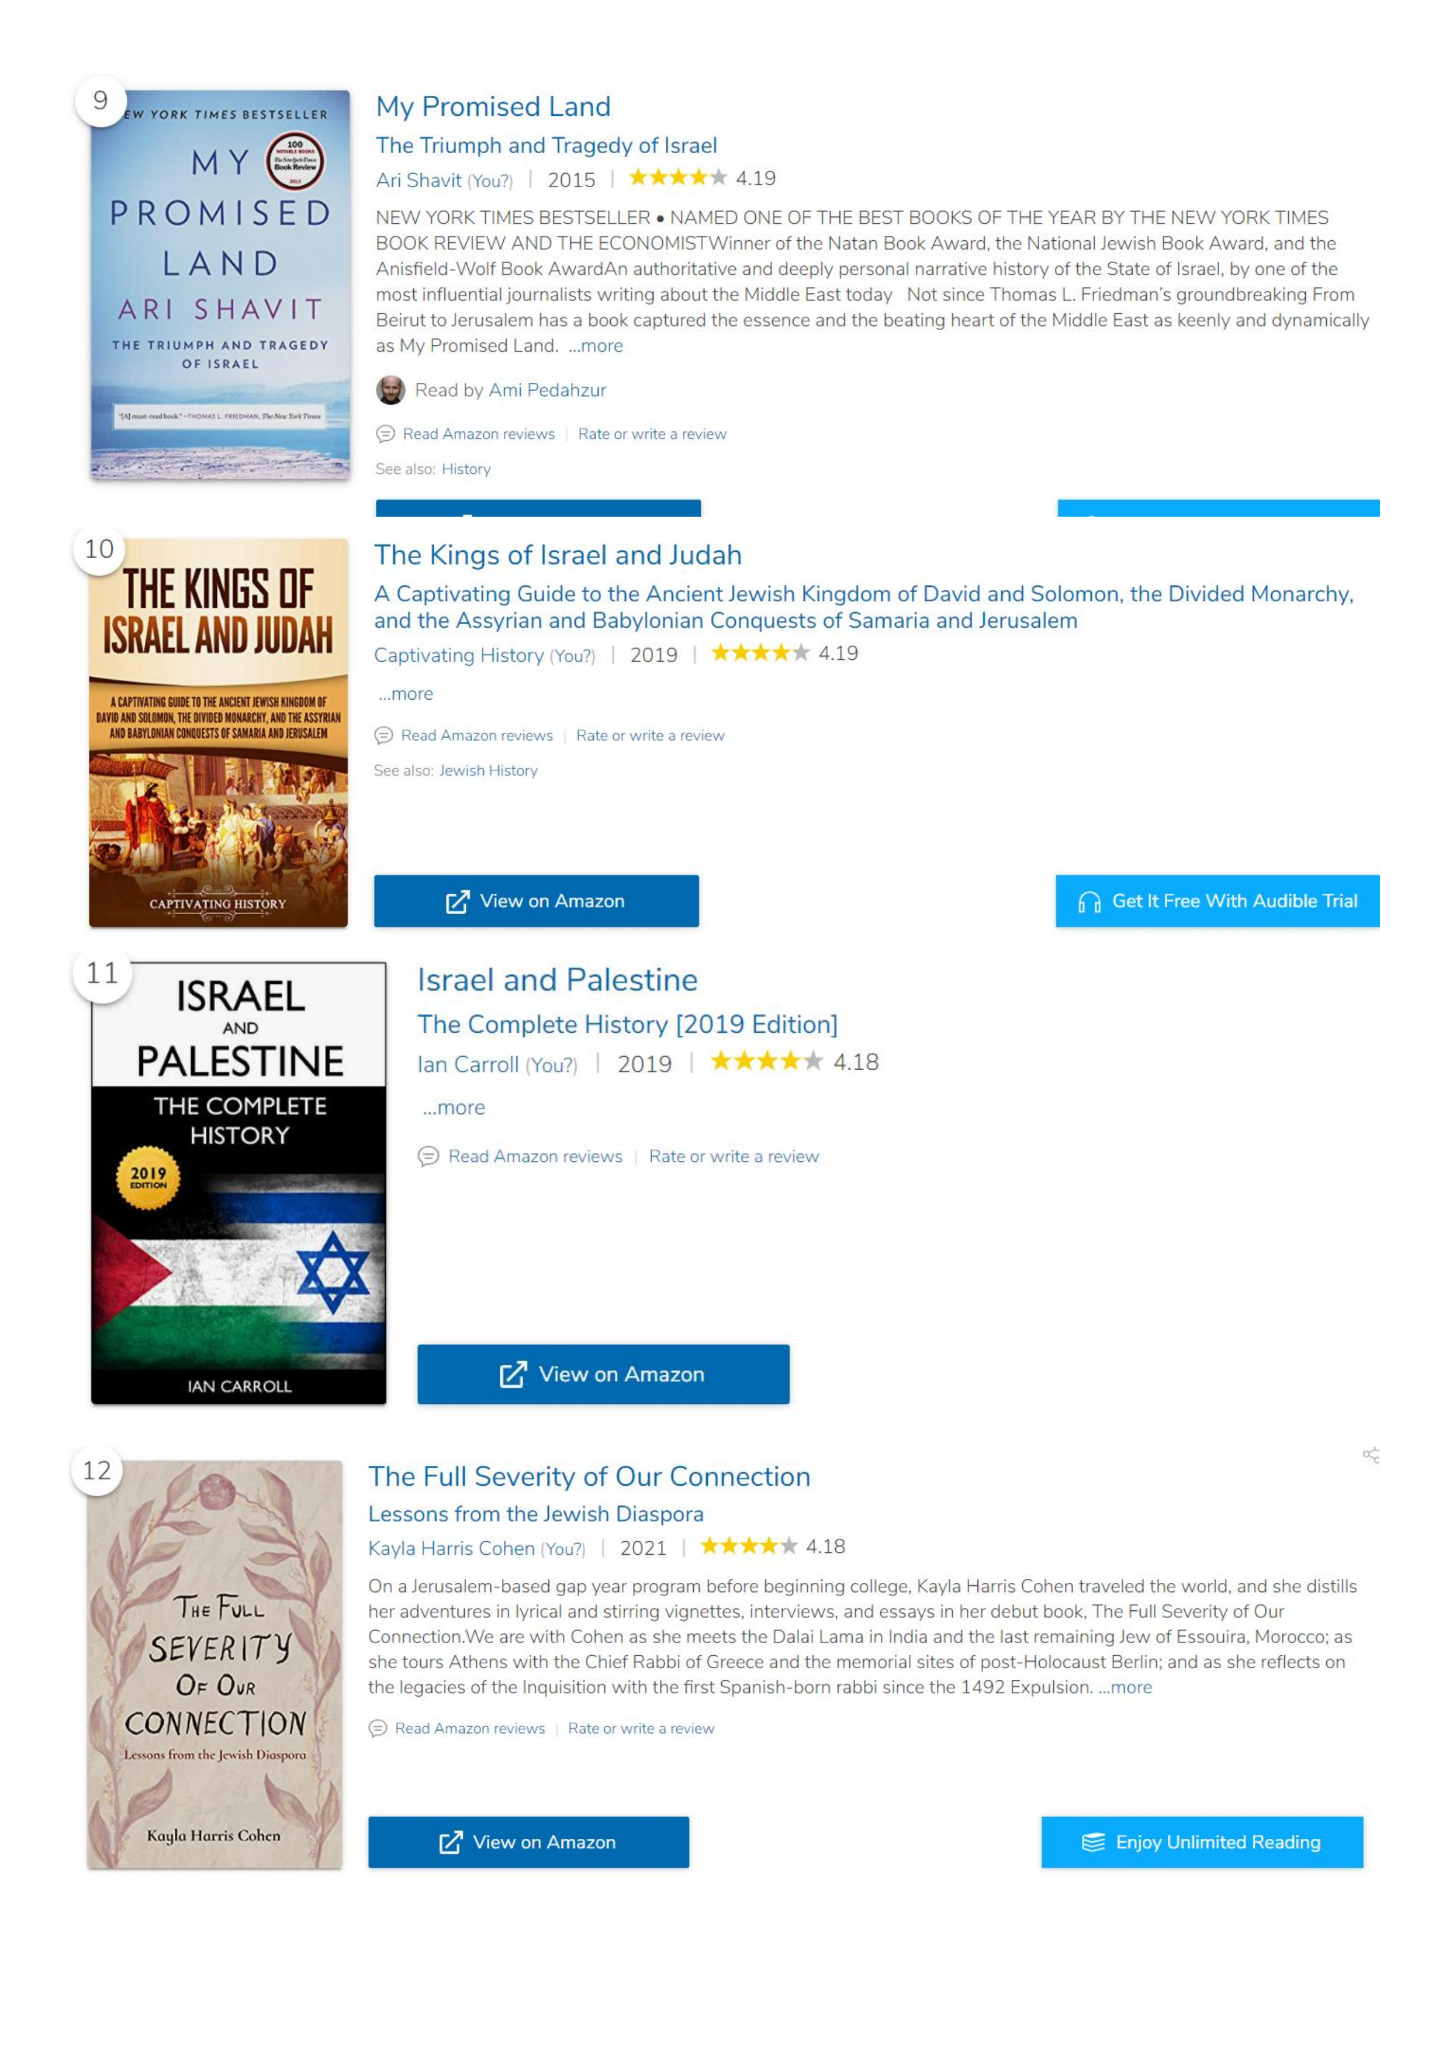Viewport: 1449px width, 2048px height.
Task: Click the speech bubble icon under Full Severity book
Action: point(378,1728)
